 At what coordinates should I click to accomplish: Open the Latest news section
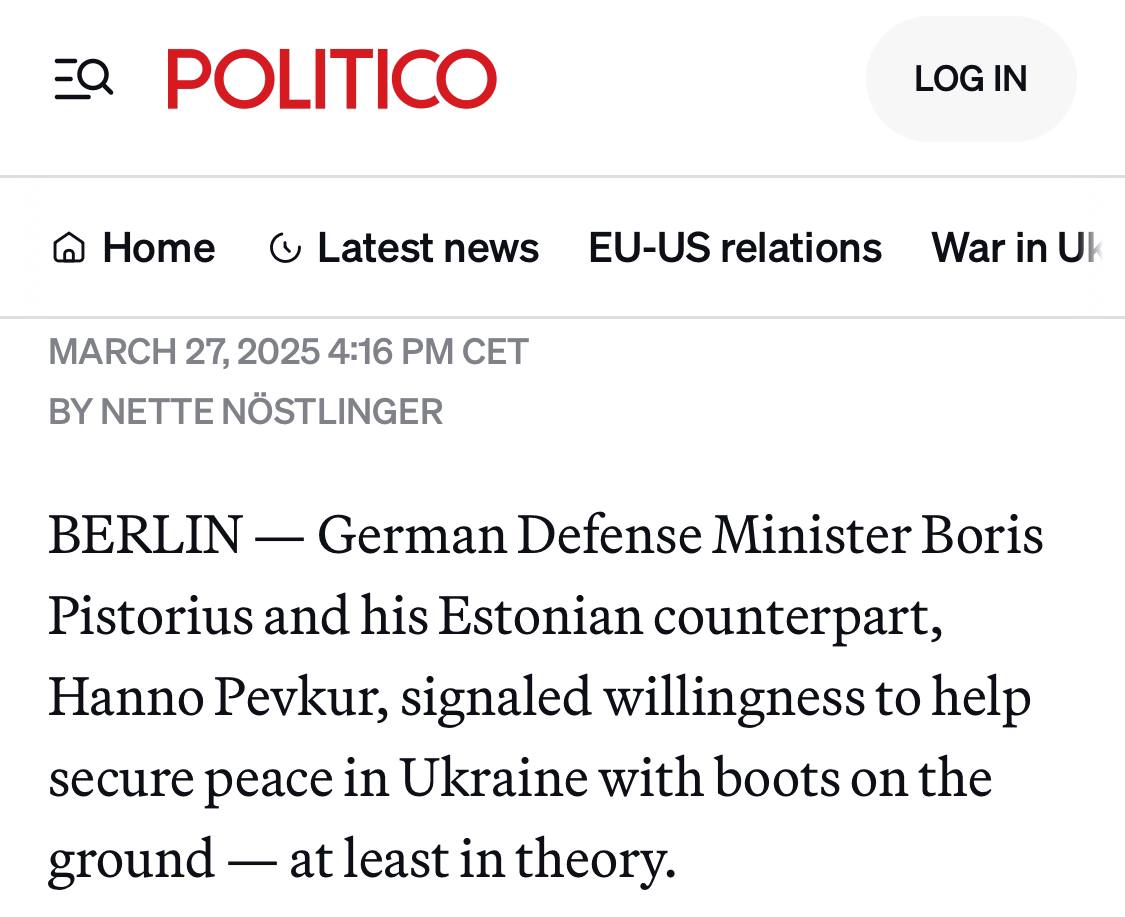[x=428, y=248]
